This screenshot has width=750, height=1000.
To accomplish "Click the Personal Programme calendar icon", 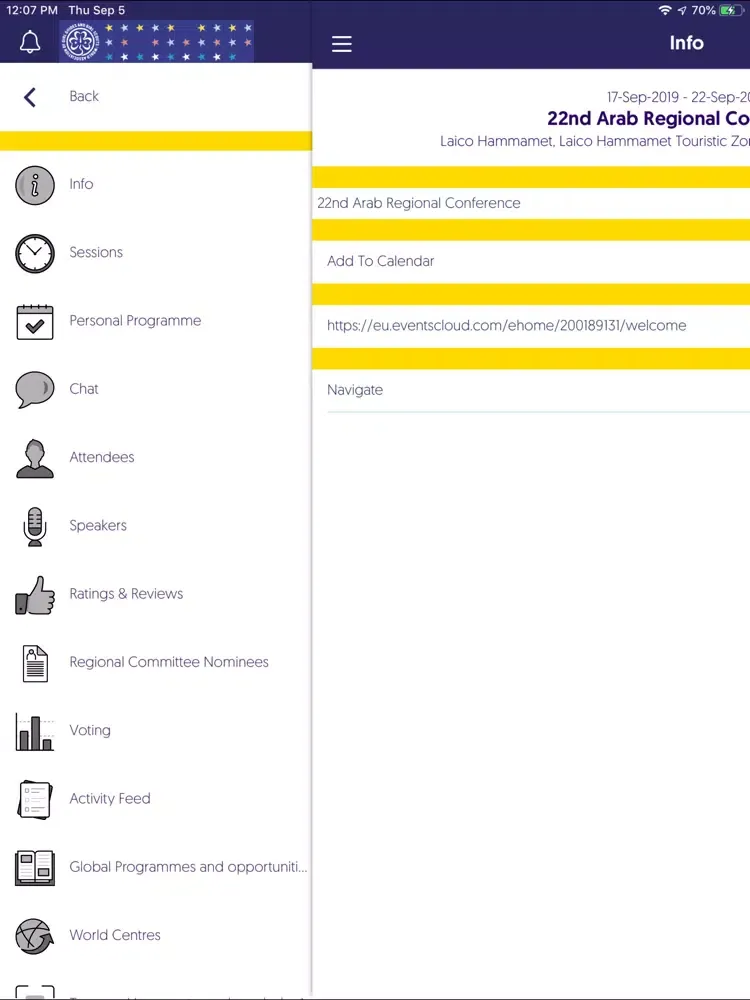I will 34,321.
